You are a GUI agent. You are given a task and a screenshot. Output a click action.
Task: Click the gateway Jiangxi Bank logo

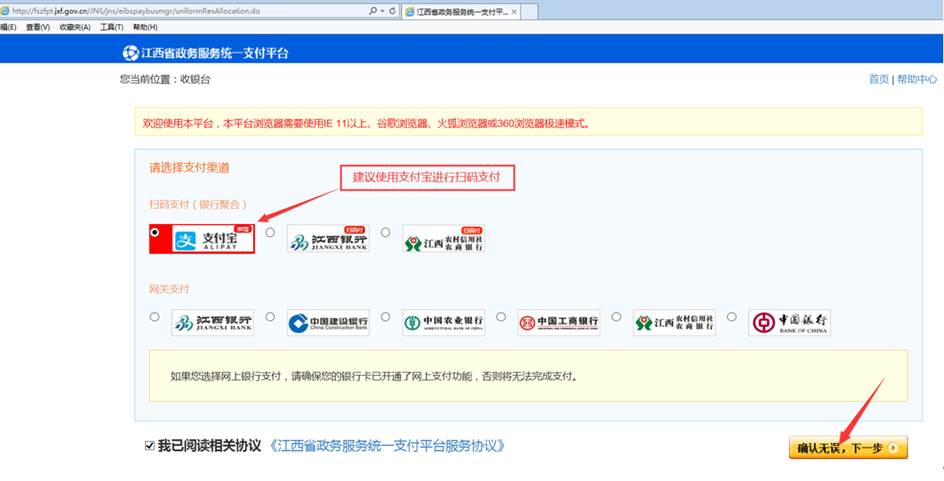point(212,322)
